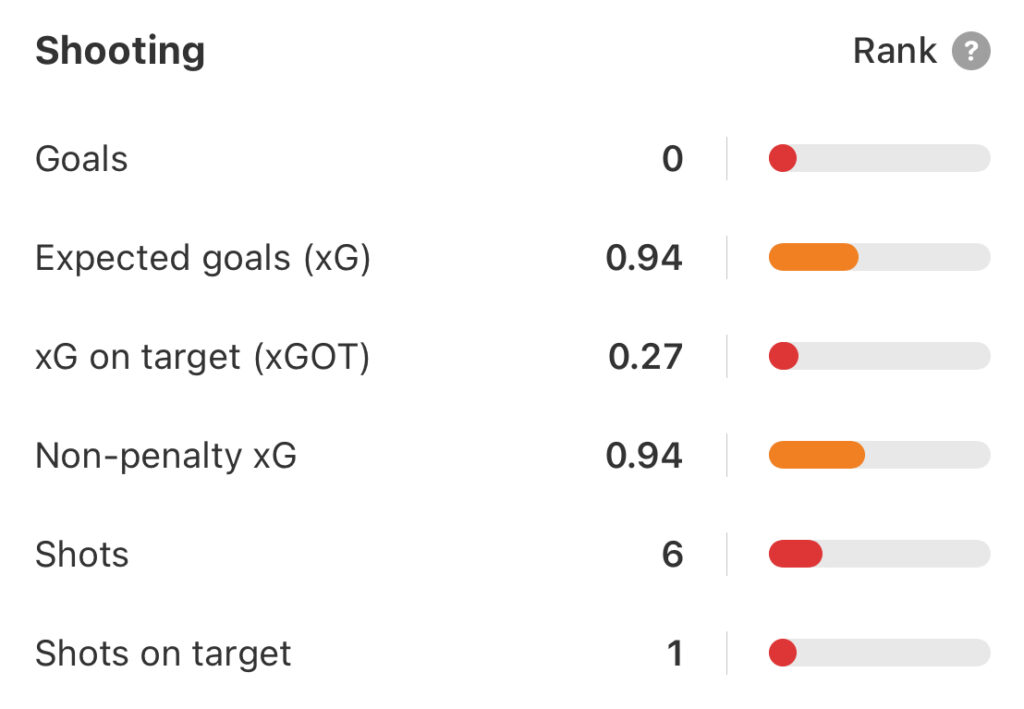Select the Shots stat label
The height and width of the screenshot is (709, 1024).
pyautogui.click(x=82, y=555)
